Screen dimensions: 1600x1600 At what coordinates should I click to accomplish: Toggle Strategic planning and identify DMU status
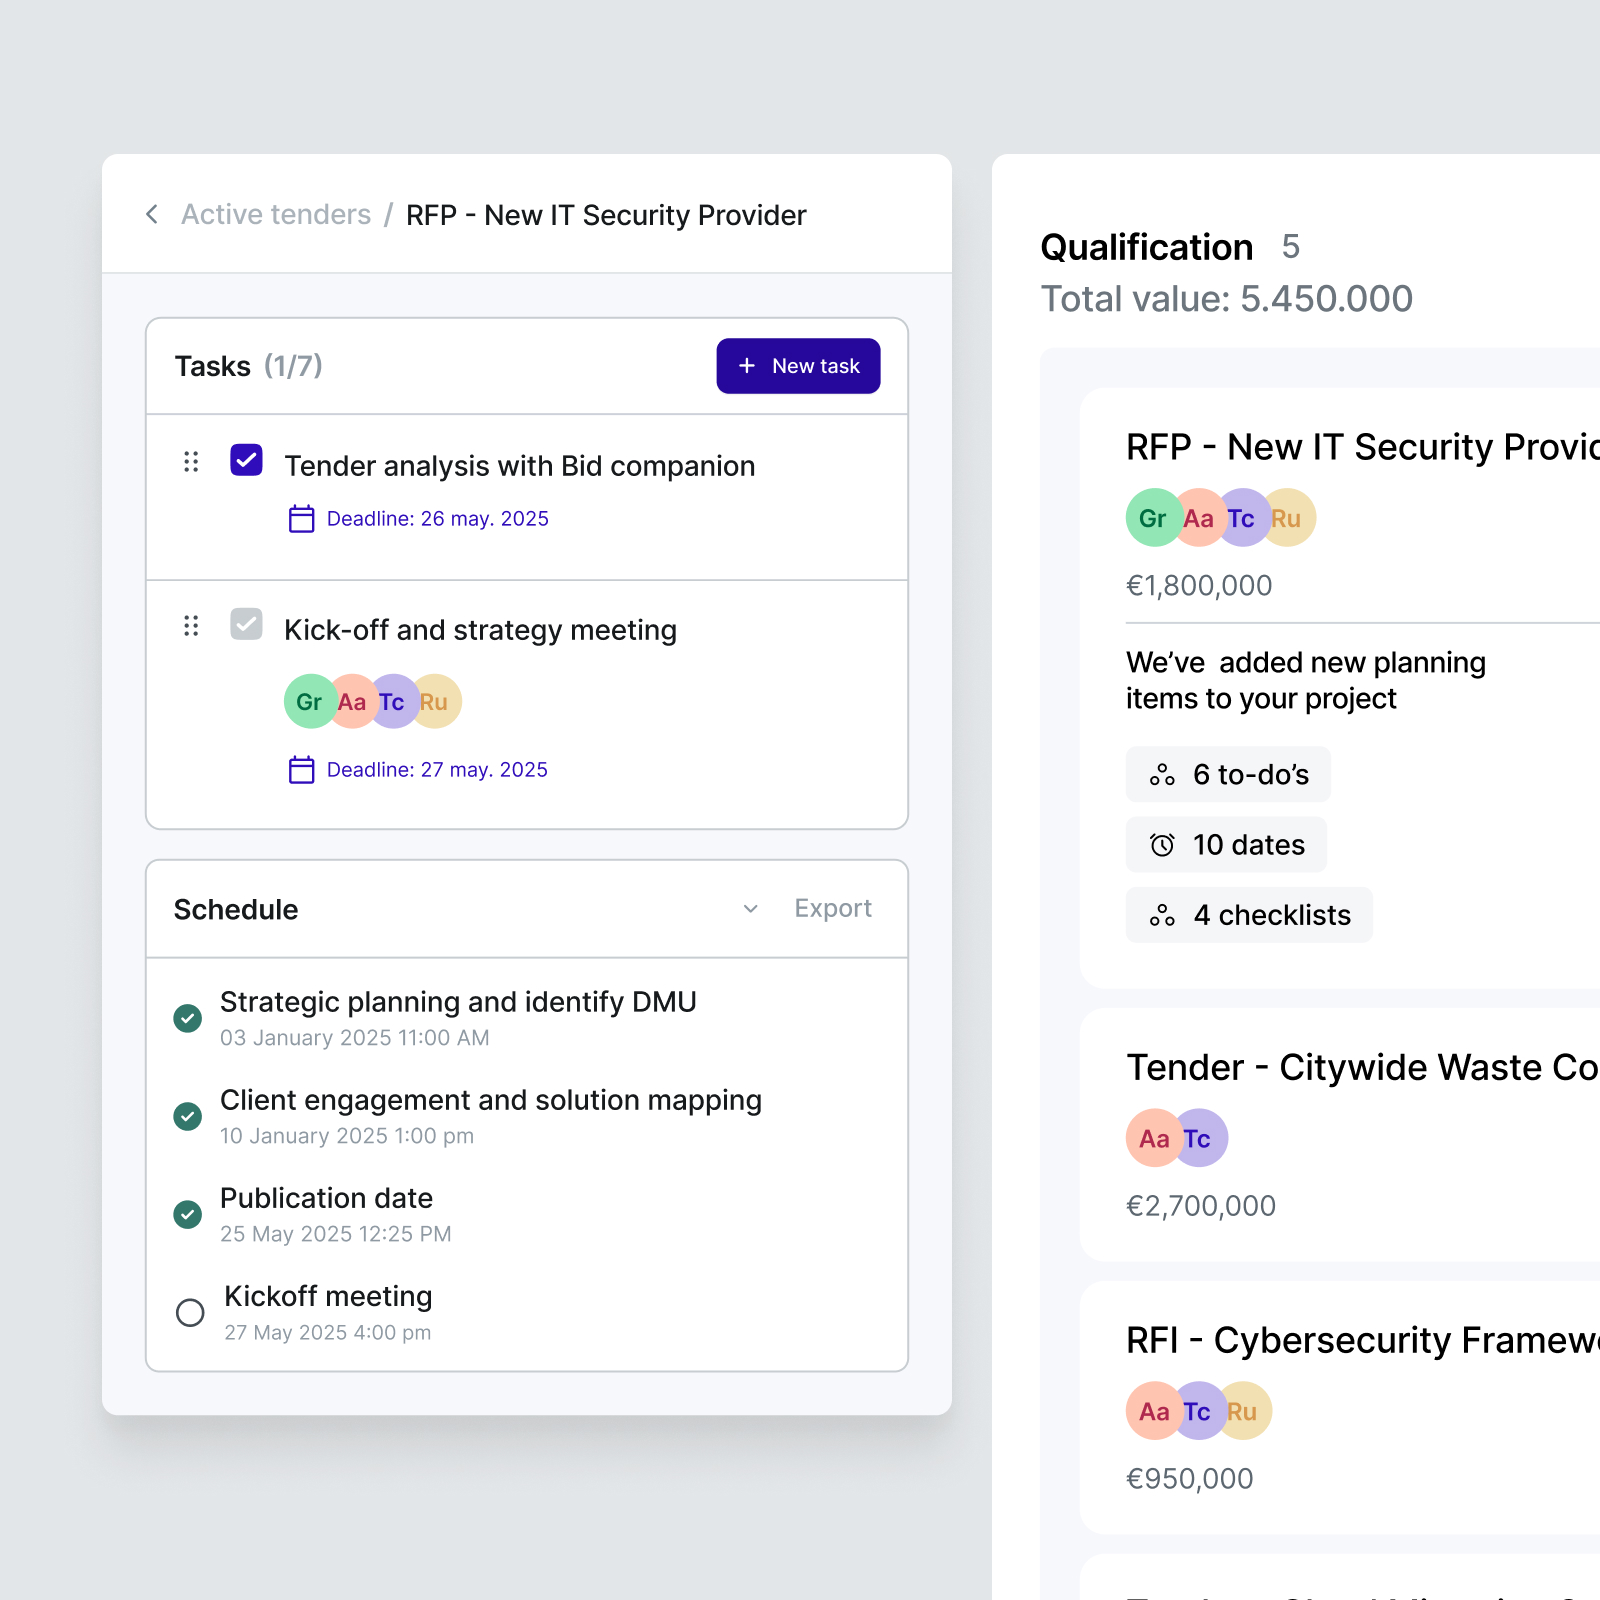pos(188,1018)
